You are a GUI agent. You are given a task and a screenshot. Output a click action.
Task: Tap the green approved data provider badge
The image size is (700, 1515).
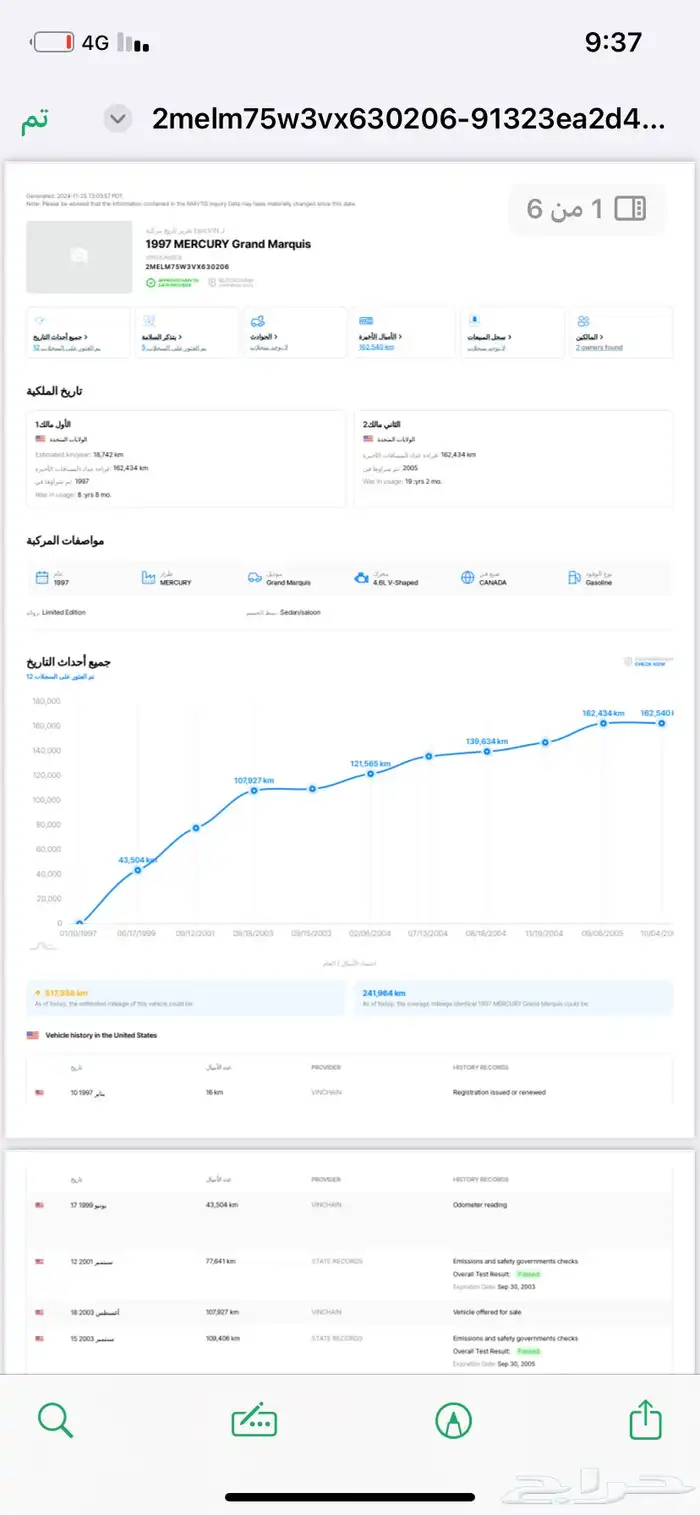tap(172, 283)
